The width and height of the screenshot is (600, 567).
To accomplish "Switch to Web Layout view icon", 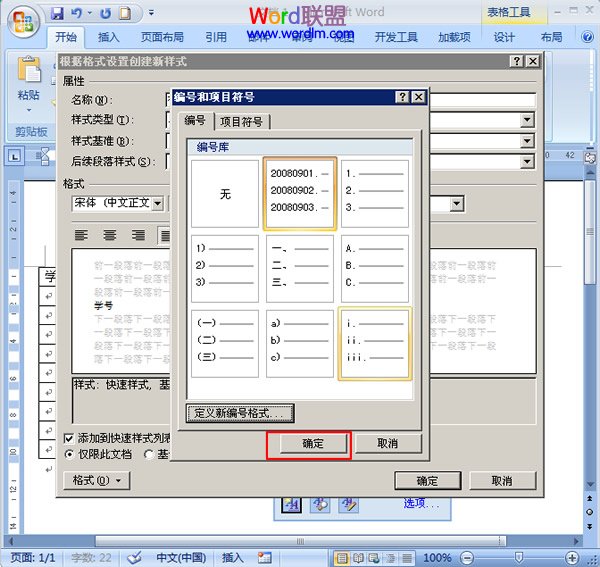I will click(374, 558).
